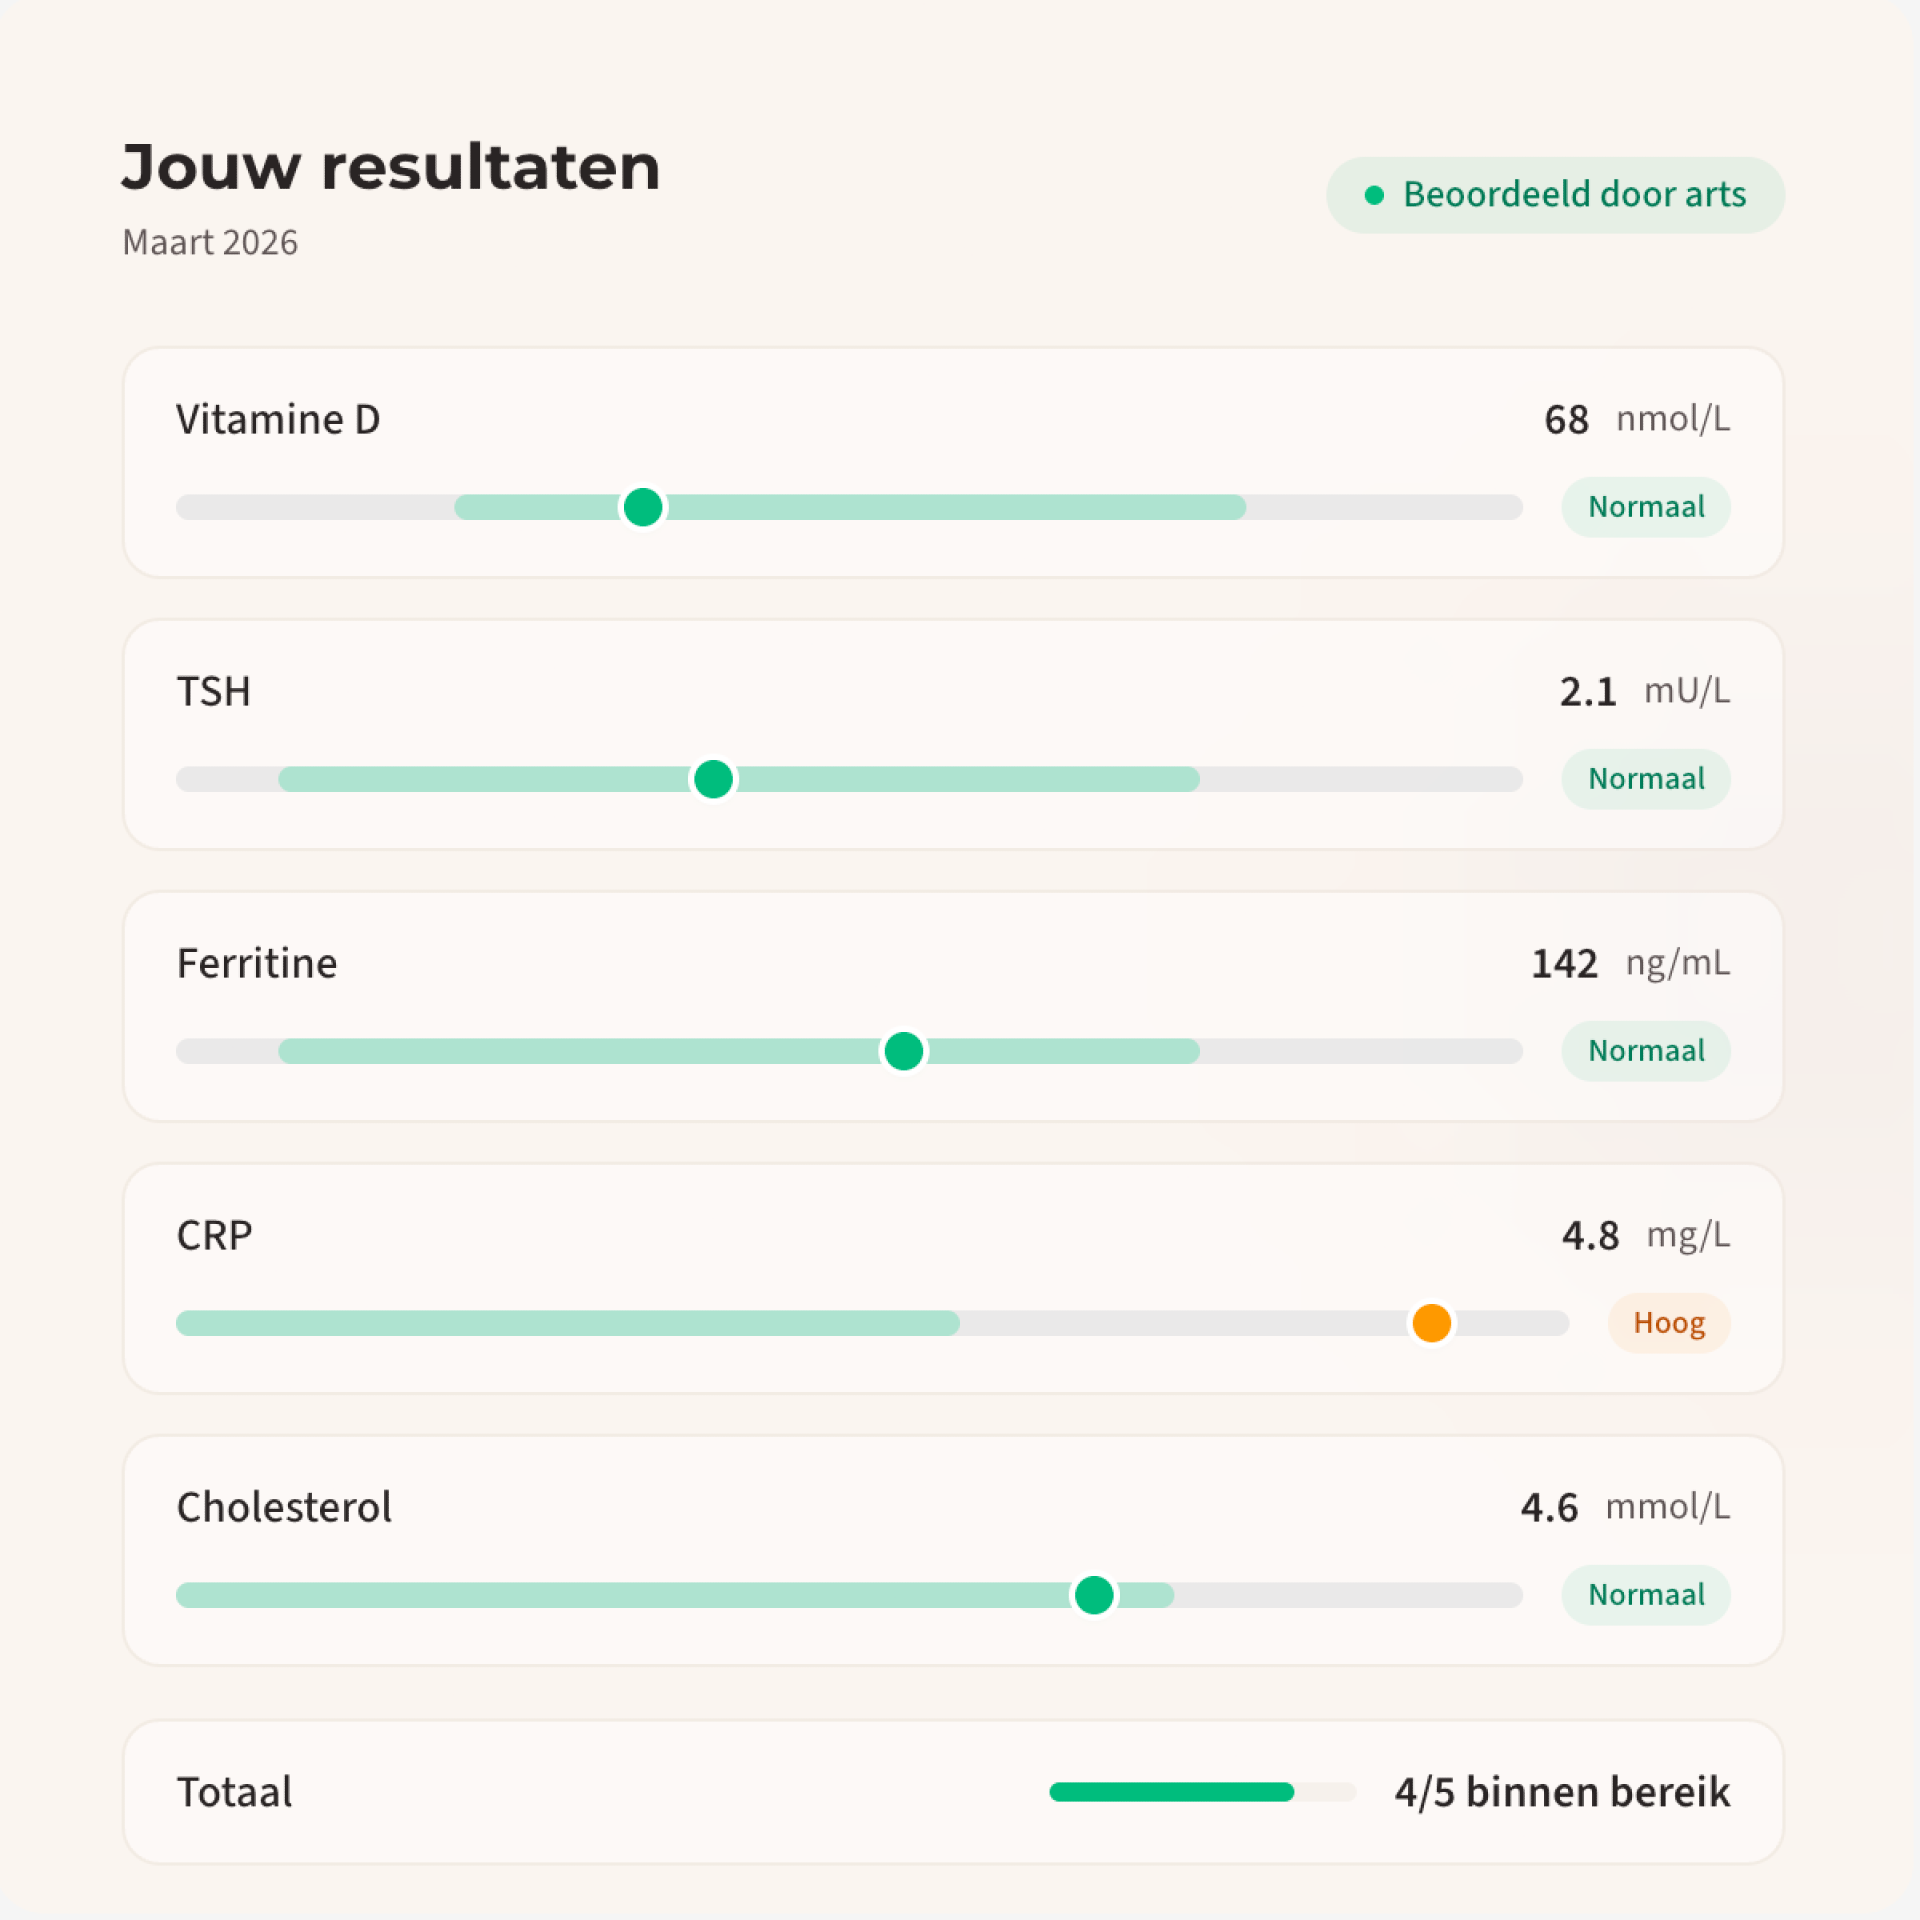This screenshot has height=1920, width=1920.
Task: Select the Vitamine D slider marker
Action: click(x=643, y=508)
